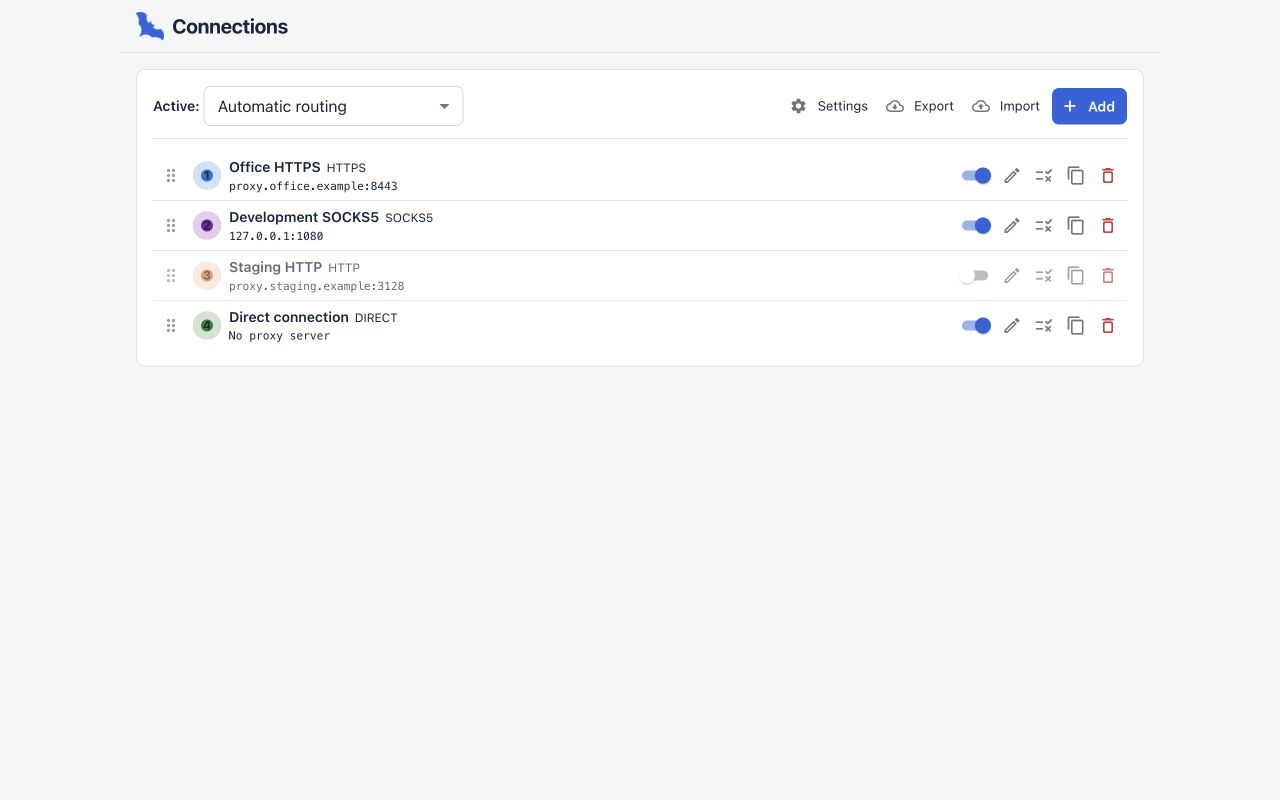Click the blue color badge for Office HTTPS
1280x800 pixels.
click(x=207, y=176)
